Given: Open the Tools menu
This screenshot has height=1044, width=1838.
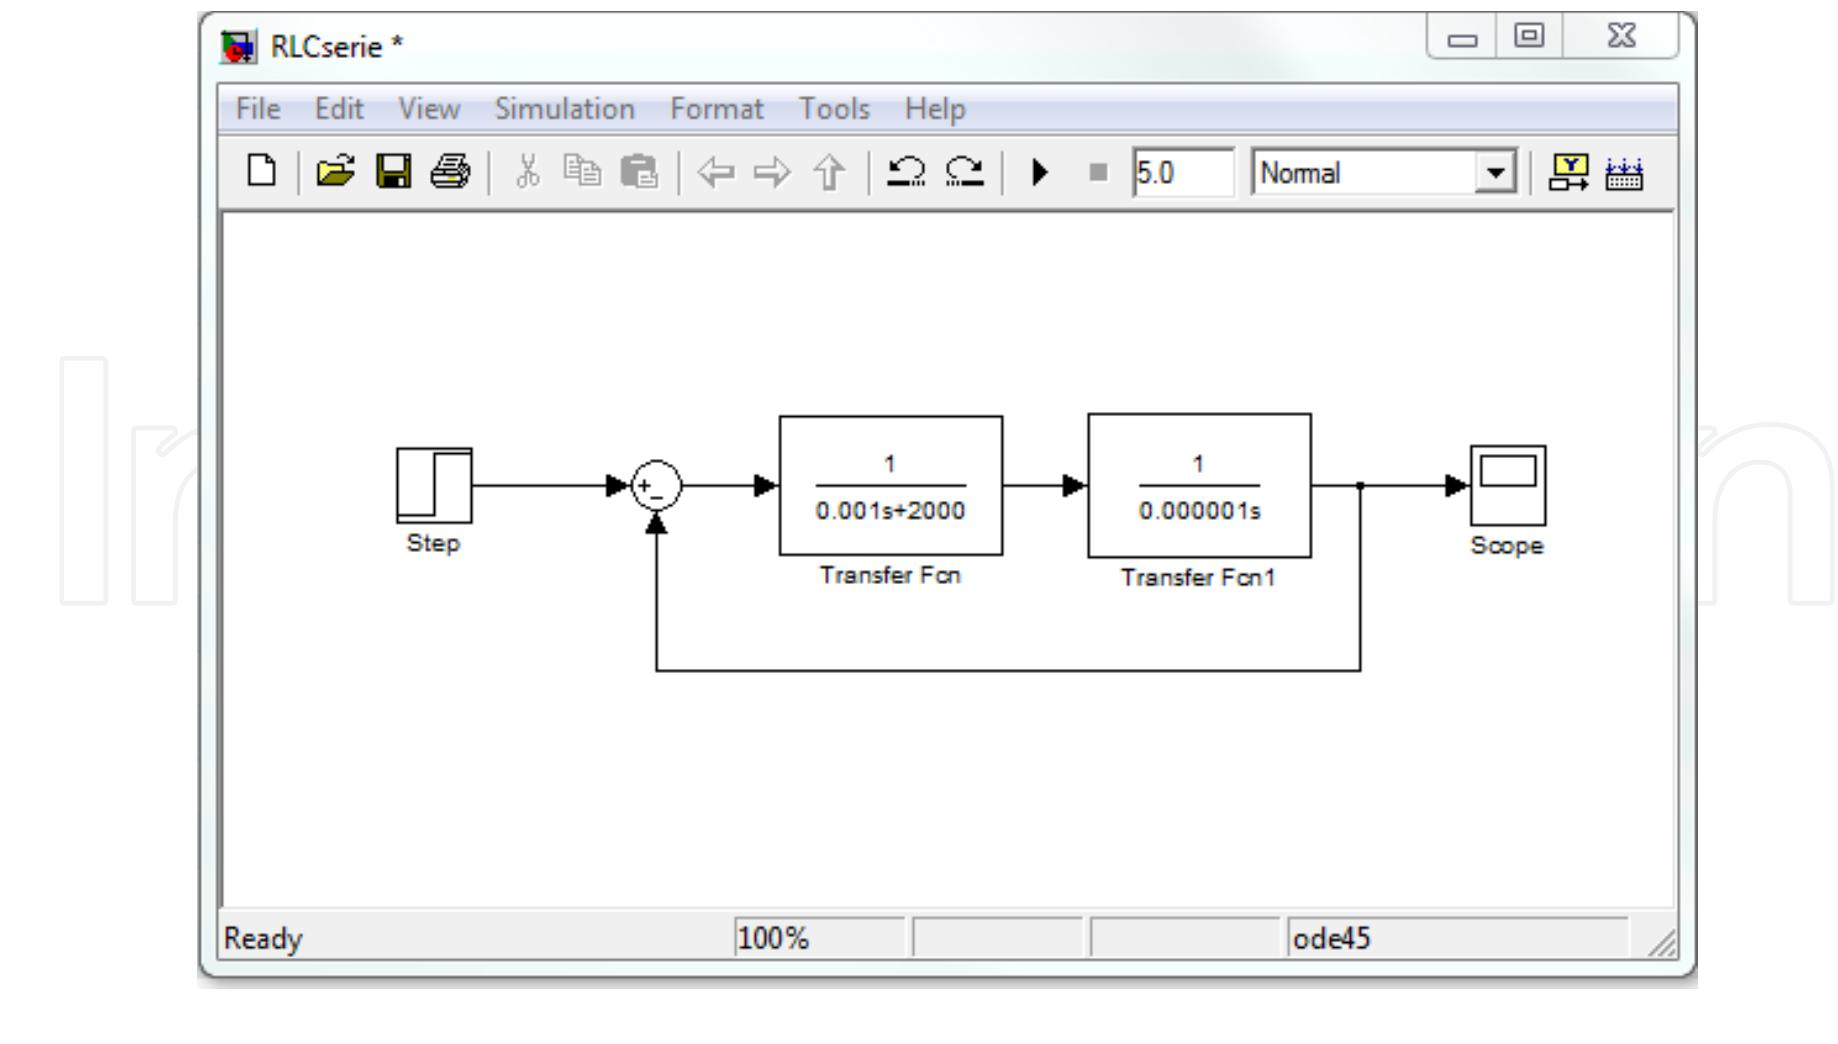Looking at the screenshot, I should (x=834, y=108).
